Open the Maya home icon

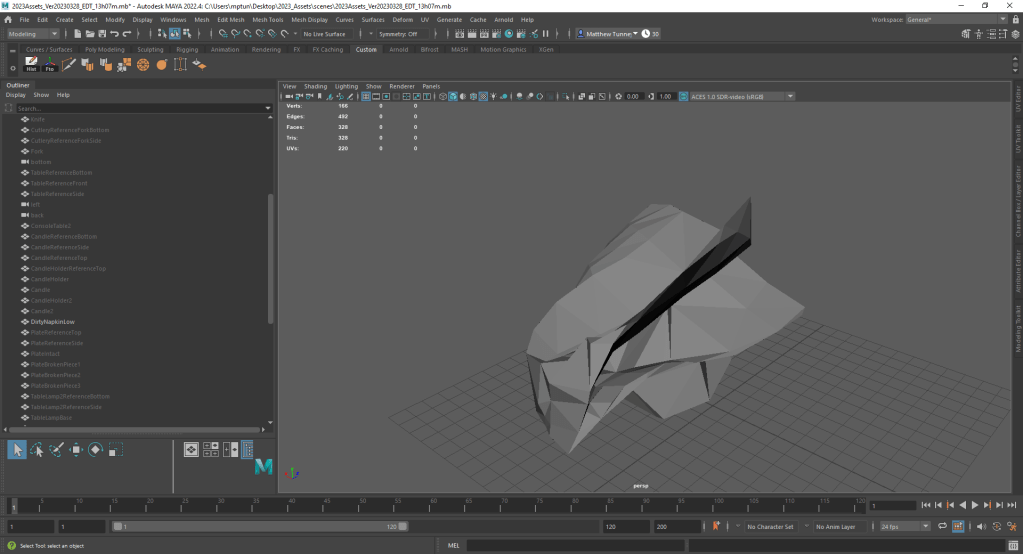[x=8, y=19]
